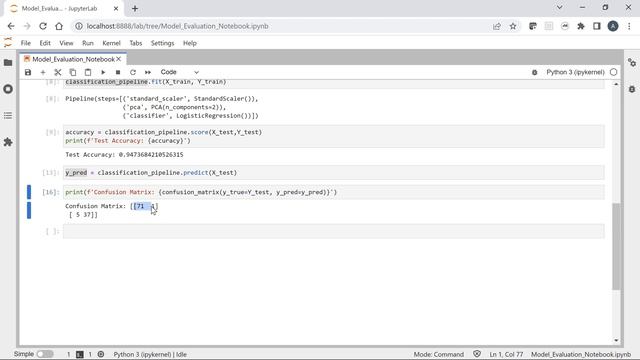This screenshot has height=360, width=640.
Task: Select the y_pred predict cell
Action: pyautogui.click(x=333, y=173)
